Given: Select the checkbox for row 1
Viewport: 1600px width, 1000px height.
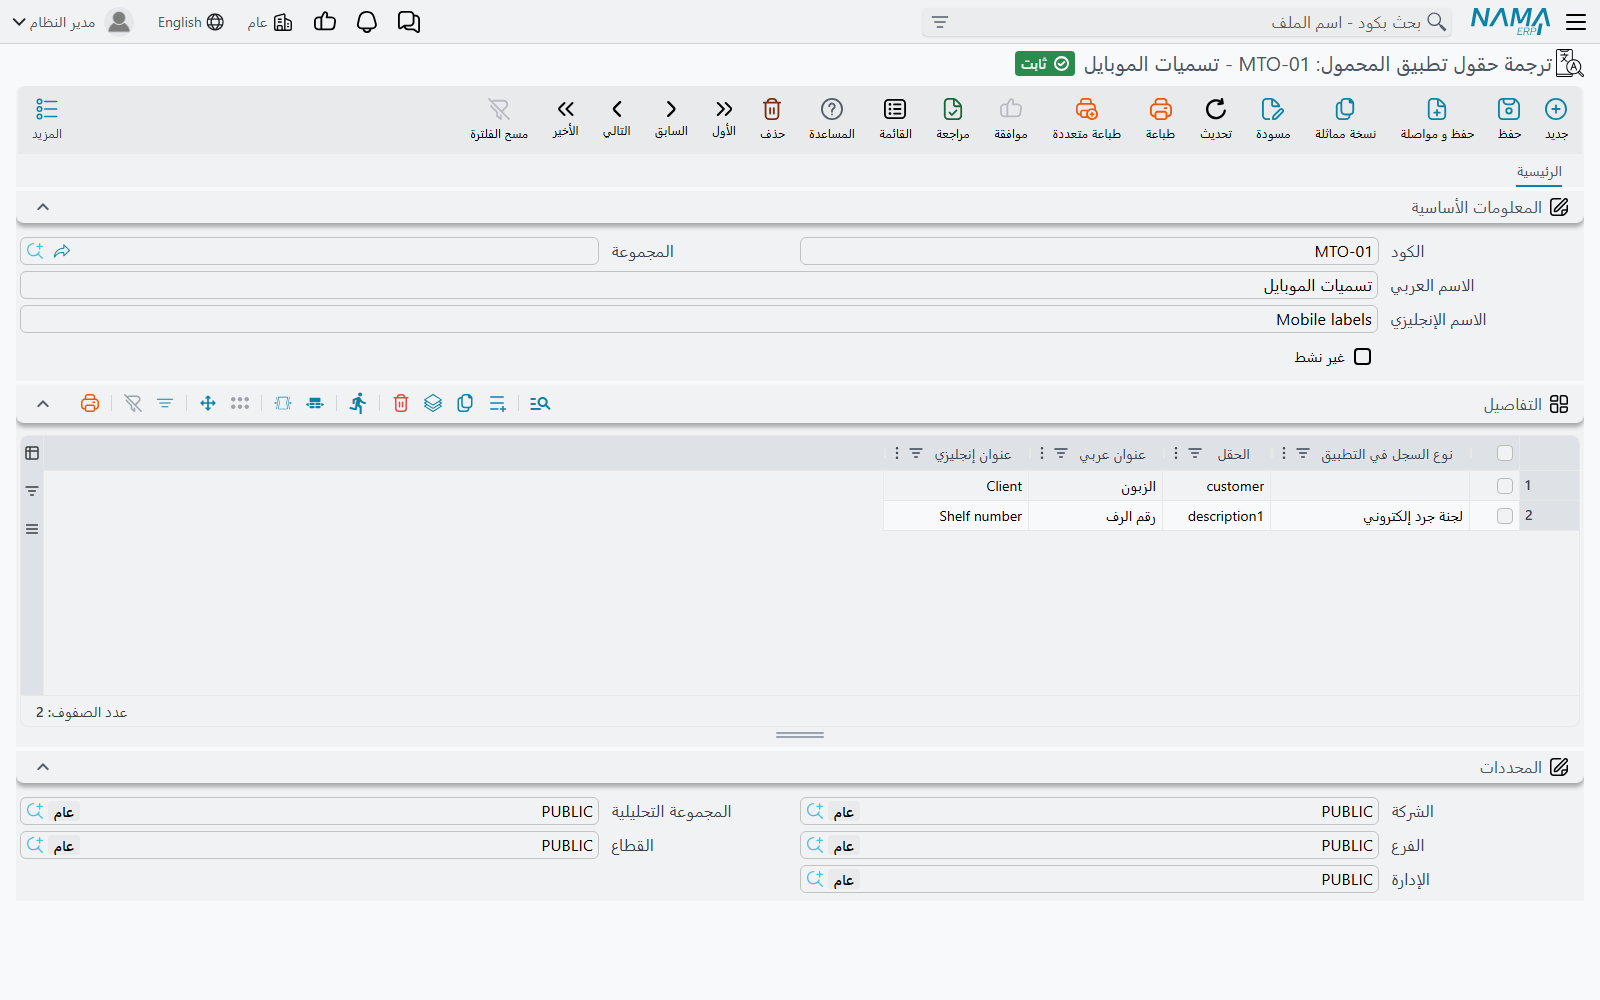Looking at the screenshot, I should (x=1505, y=486).
